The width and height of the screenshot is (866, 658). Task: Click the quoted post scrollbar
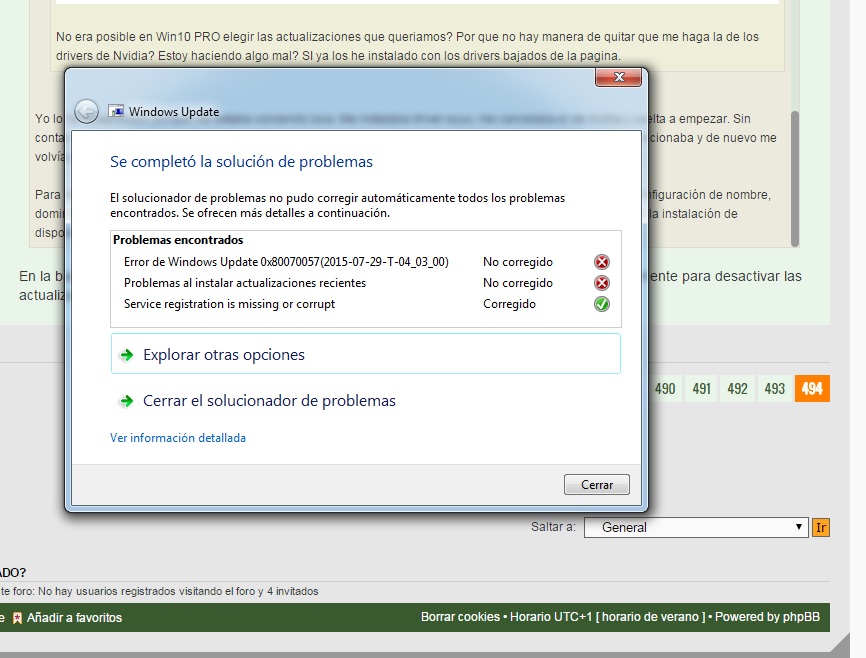[x=795, y=178]
